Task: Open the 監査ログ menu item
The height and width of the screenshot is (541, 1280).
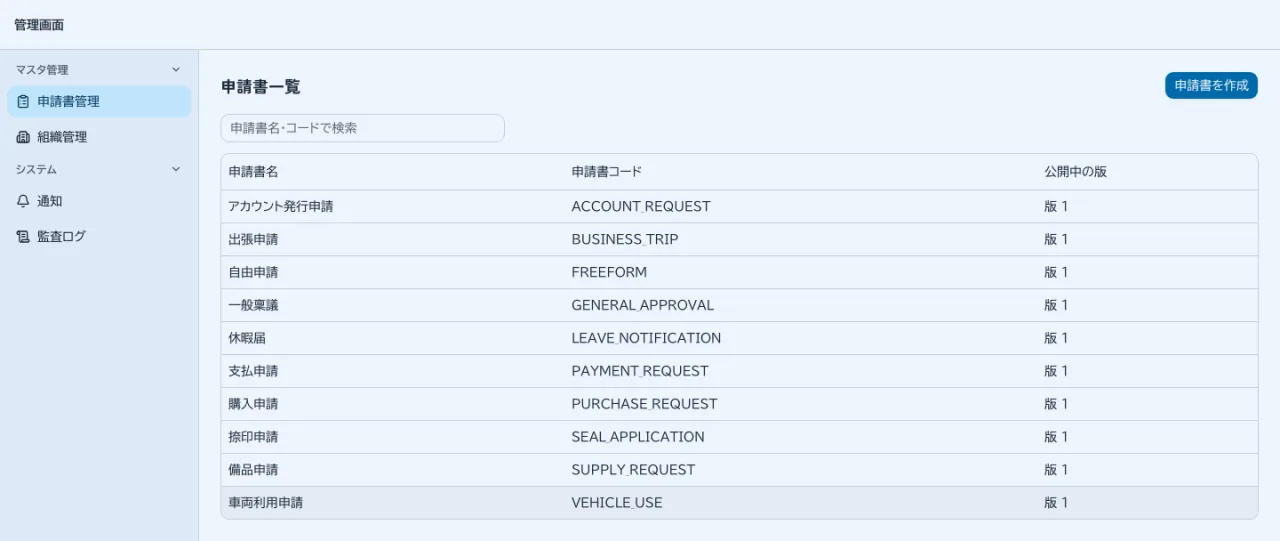Action: point(99,237)
